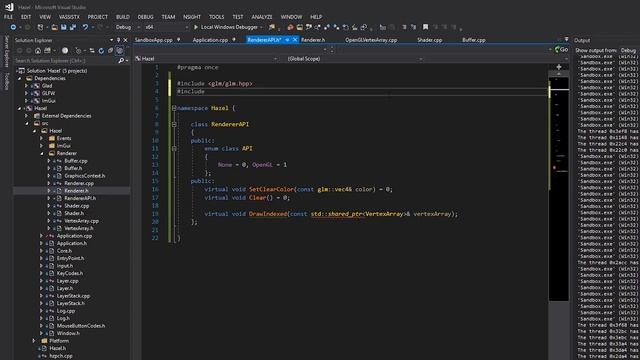The image size is (640, 360).
Task: Click Solution Explorer Home icon
Action: pyautogui.click(x=38, y=51)
